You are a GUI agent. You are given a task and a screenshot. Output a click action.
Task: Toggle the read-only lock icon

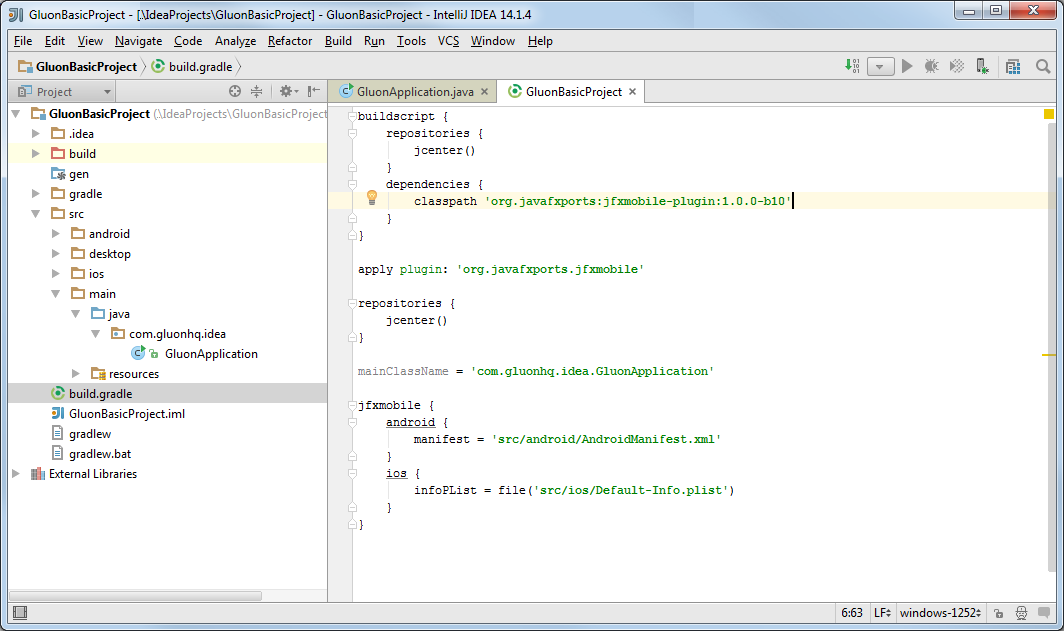tap(998, 613)
